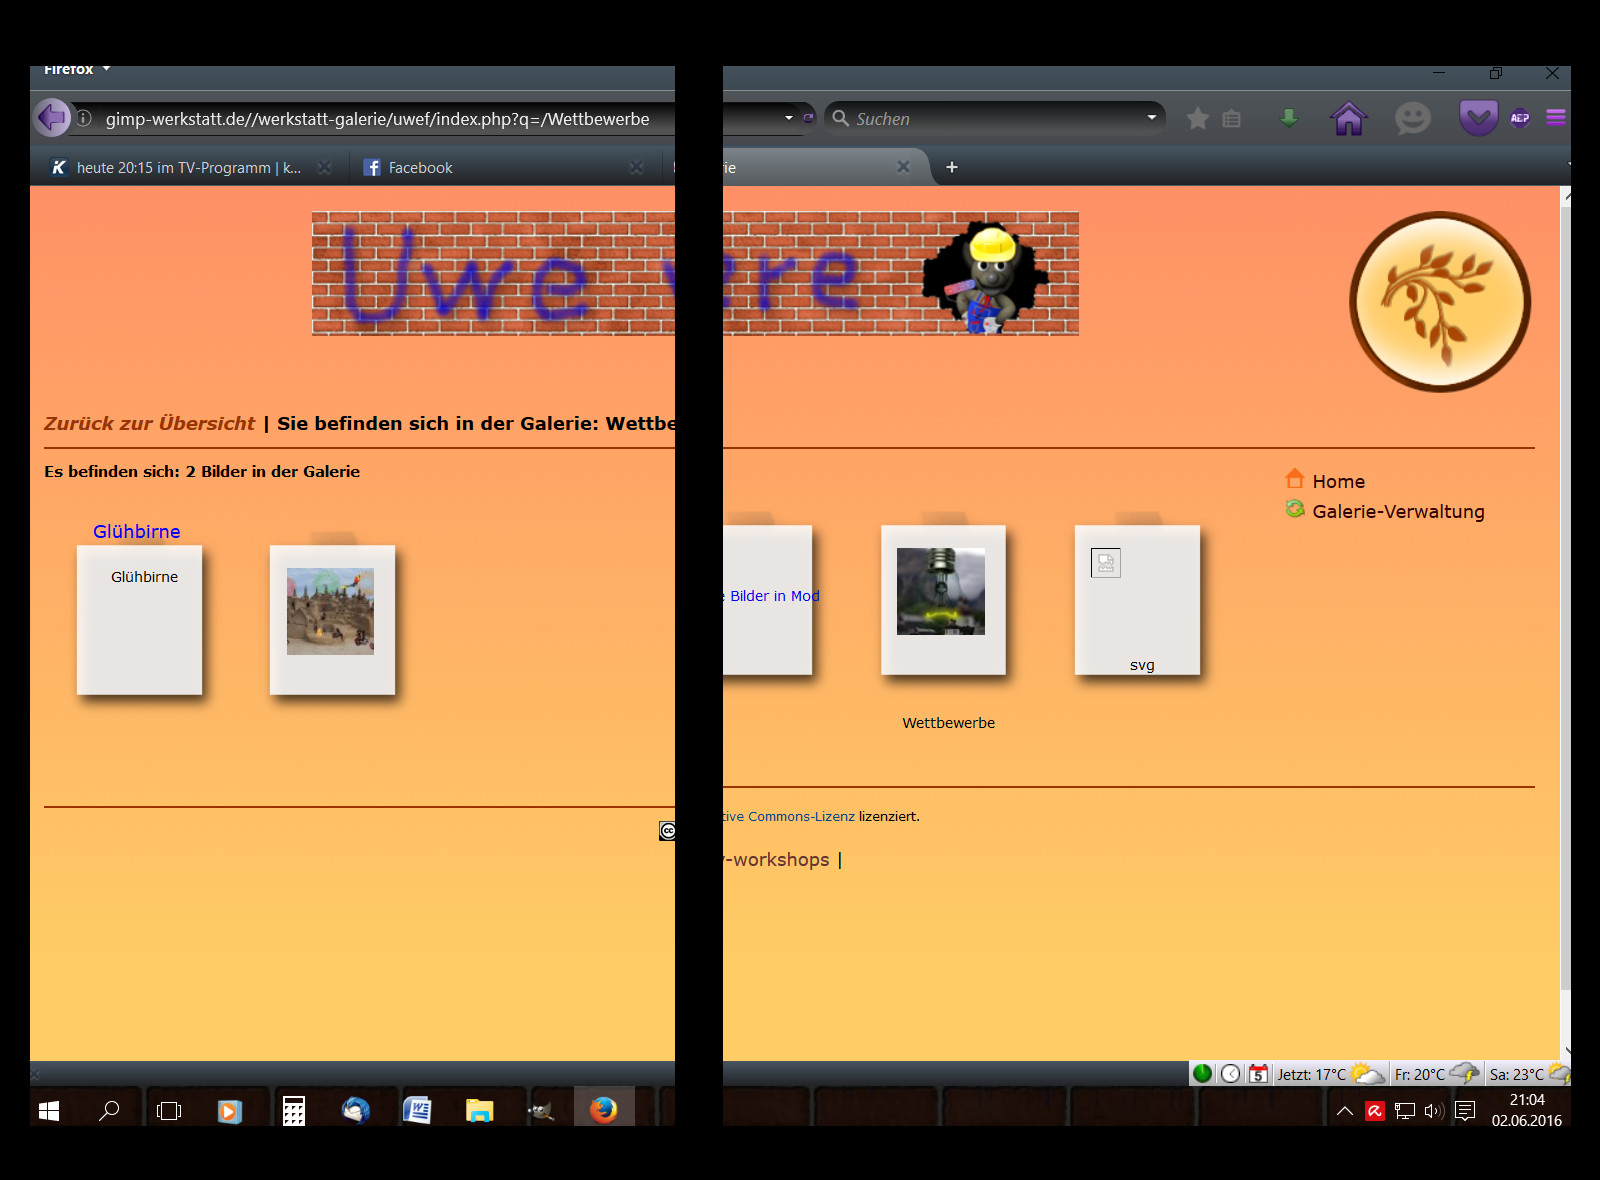Open the Firefox hamburger menu
Viewport: 1600px width, 1180px height.
(1555, 118)
